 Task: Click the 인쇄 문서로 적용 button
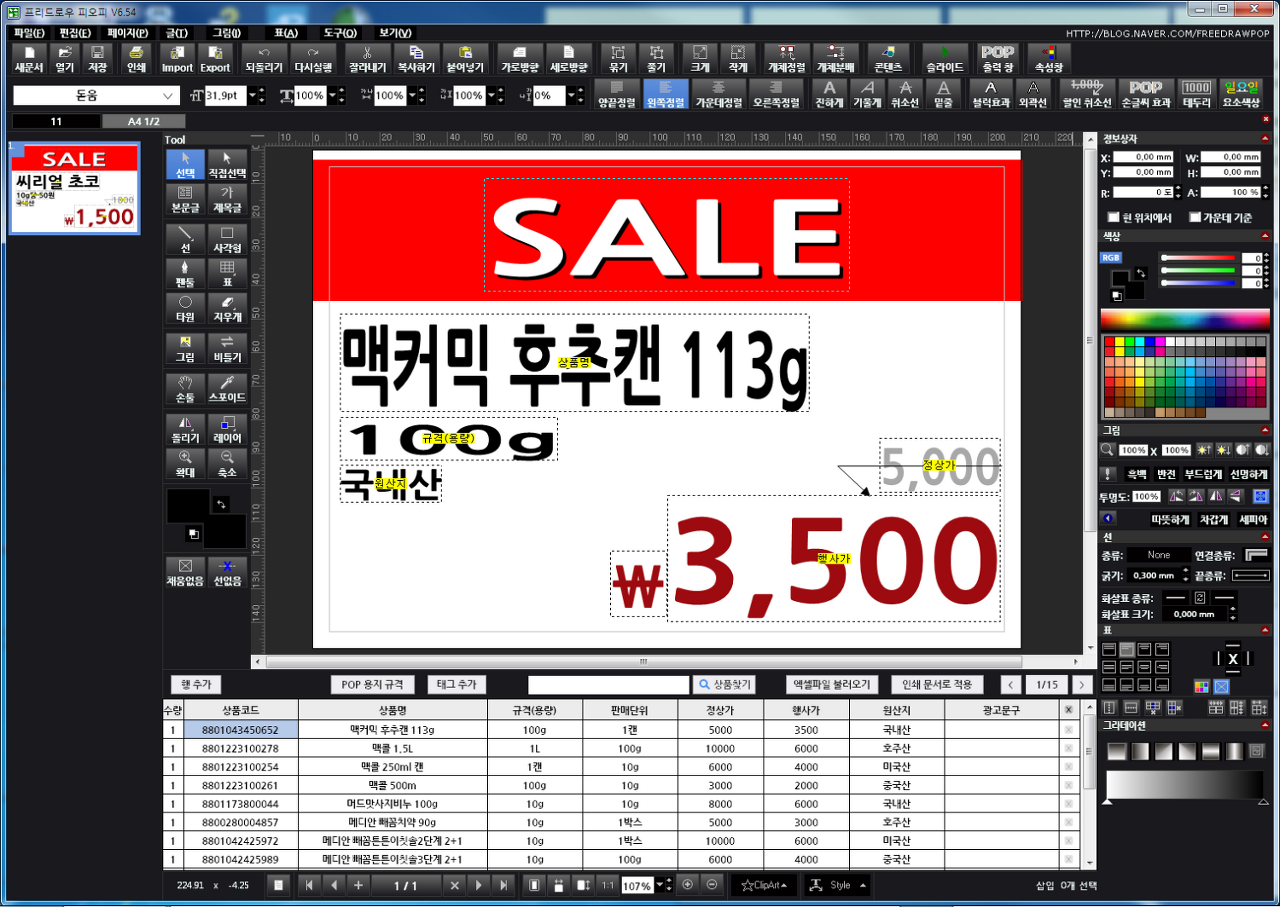tap(937, 685)
